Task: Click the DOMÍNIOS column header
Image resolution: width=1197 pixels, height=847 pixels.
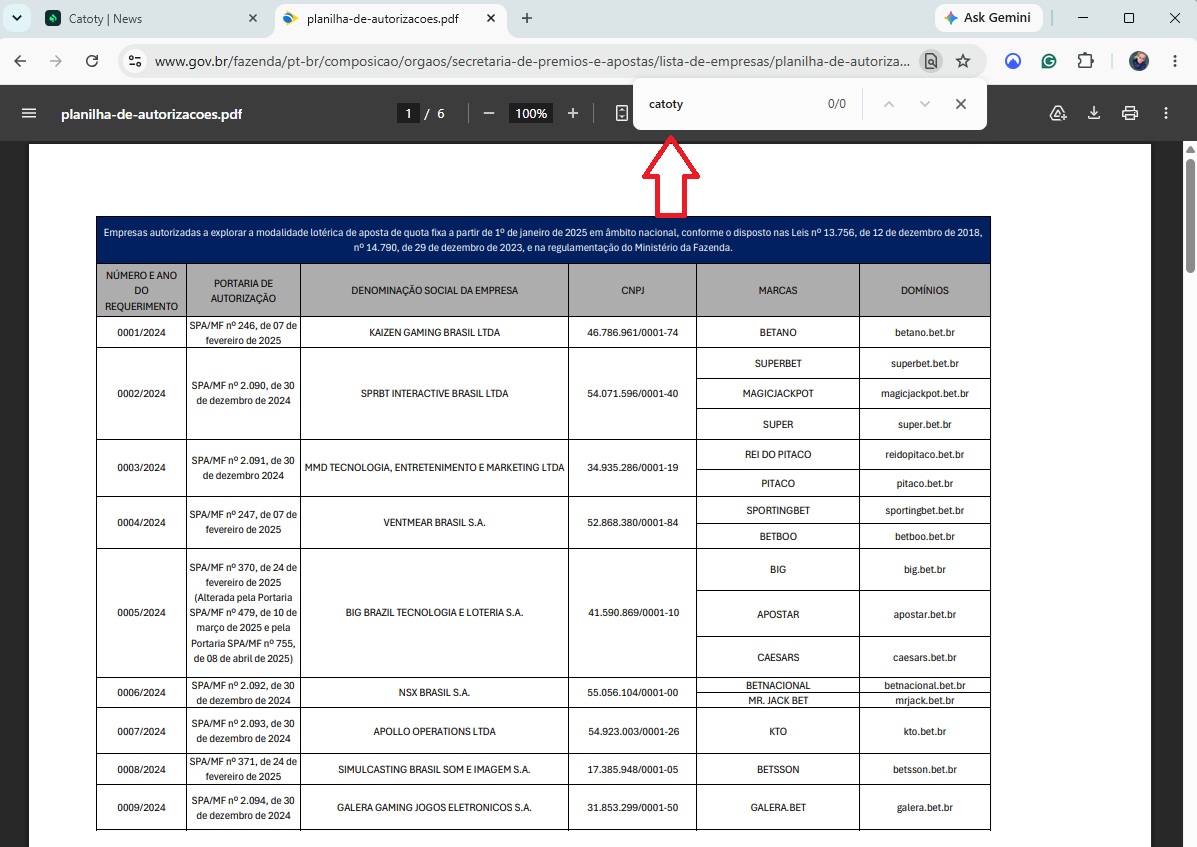Action: click(x=924, y=291)
